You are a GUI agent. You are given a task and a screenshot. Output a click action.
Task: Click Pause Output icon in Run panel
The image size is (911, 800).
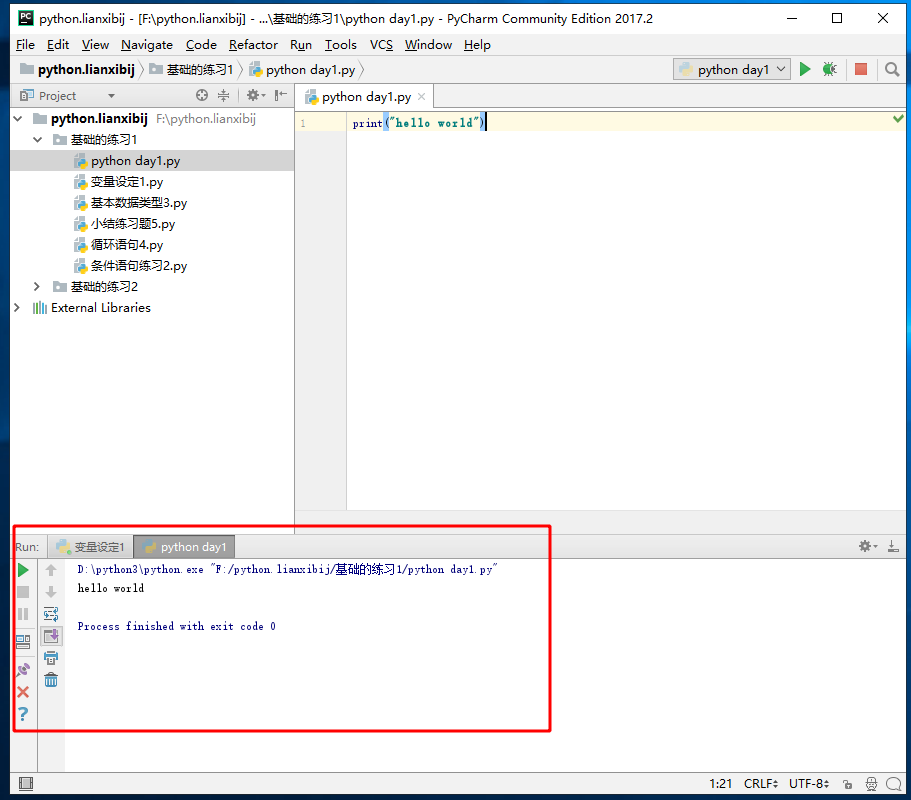[x=23, y=614]
